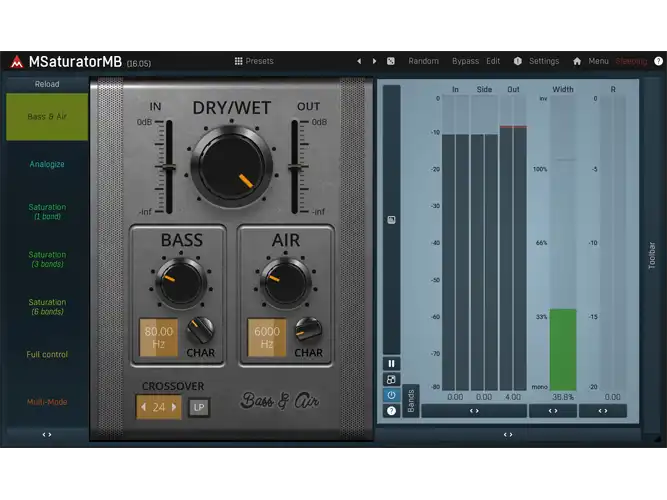
Task: Click the meter popup window icon
Action: 391,379
